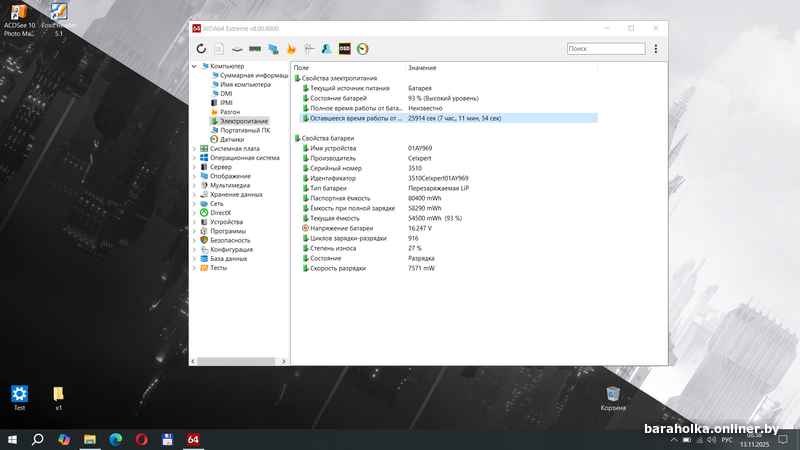Launch the flame stability test icon

(291, 48)
